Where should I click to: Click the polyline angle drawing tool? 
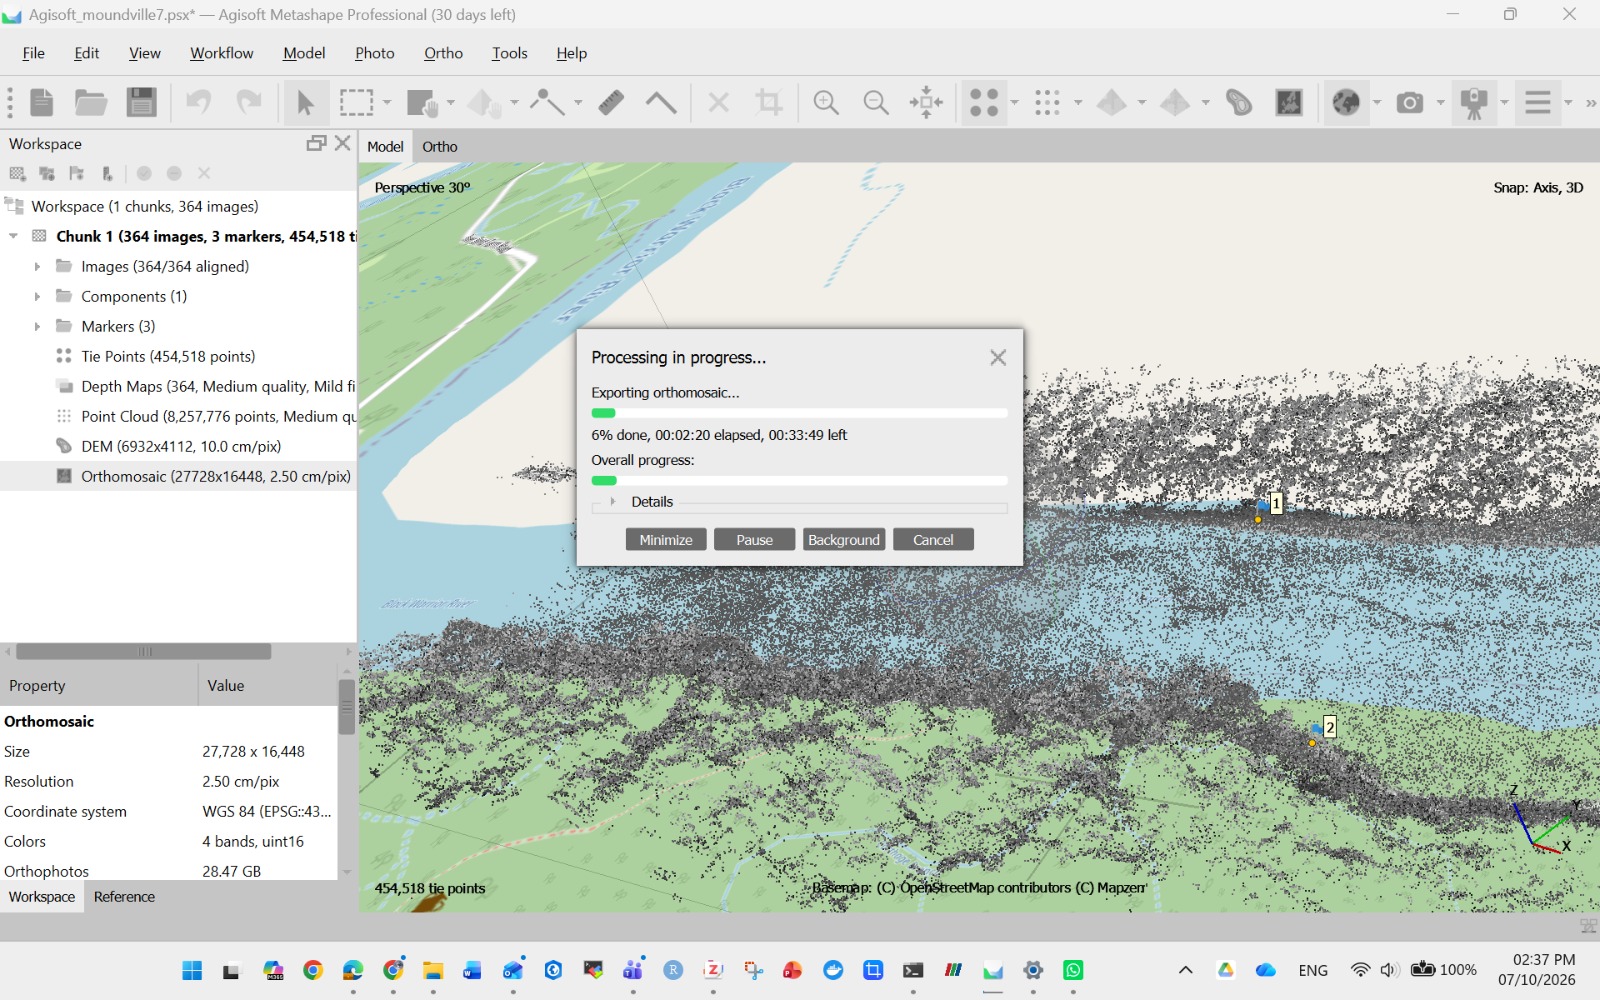pos(660,102)
